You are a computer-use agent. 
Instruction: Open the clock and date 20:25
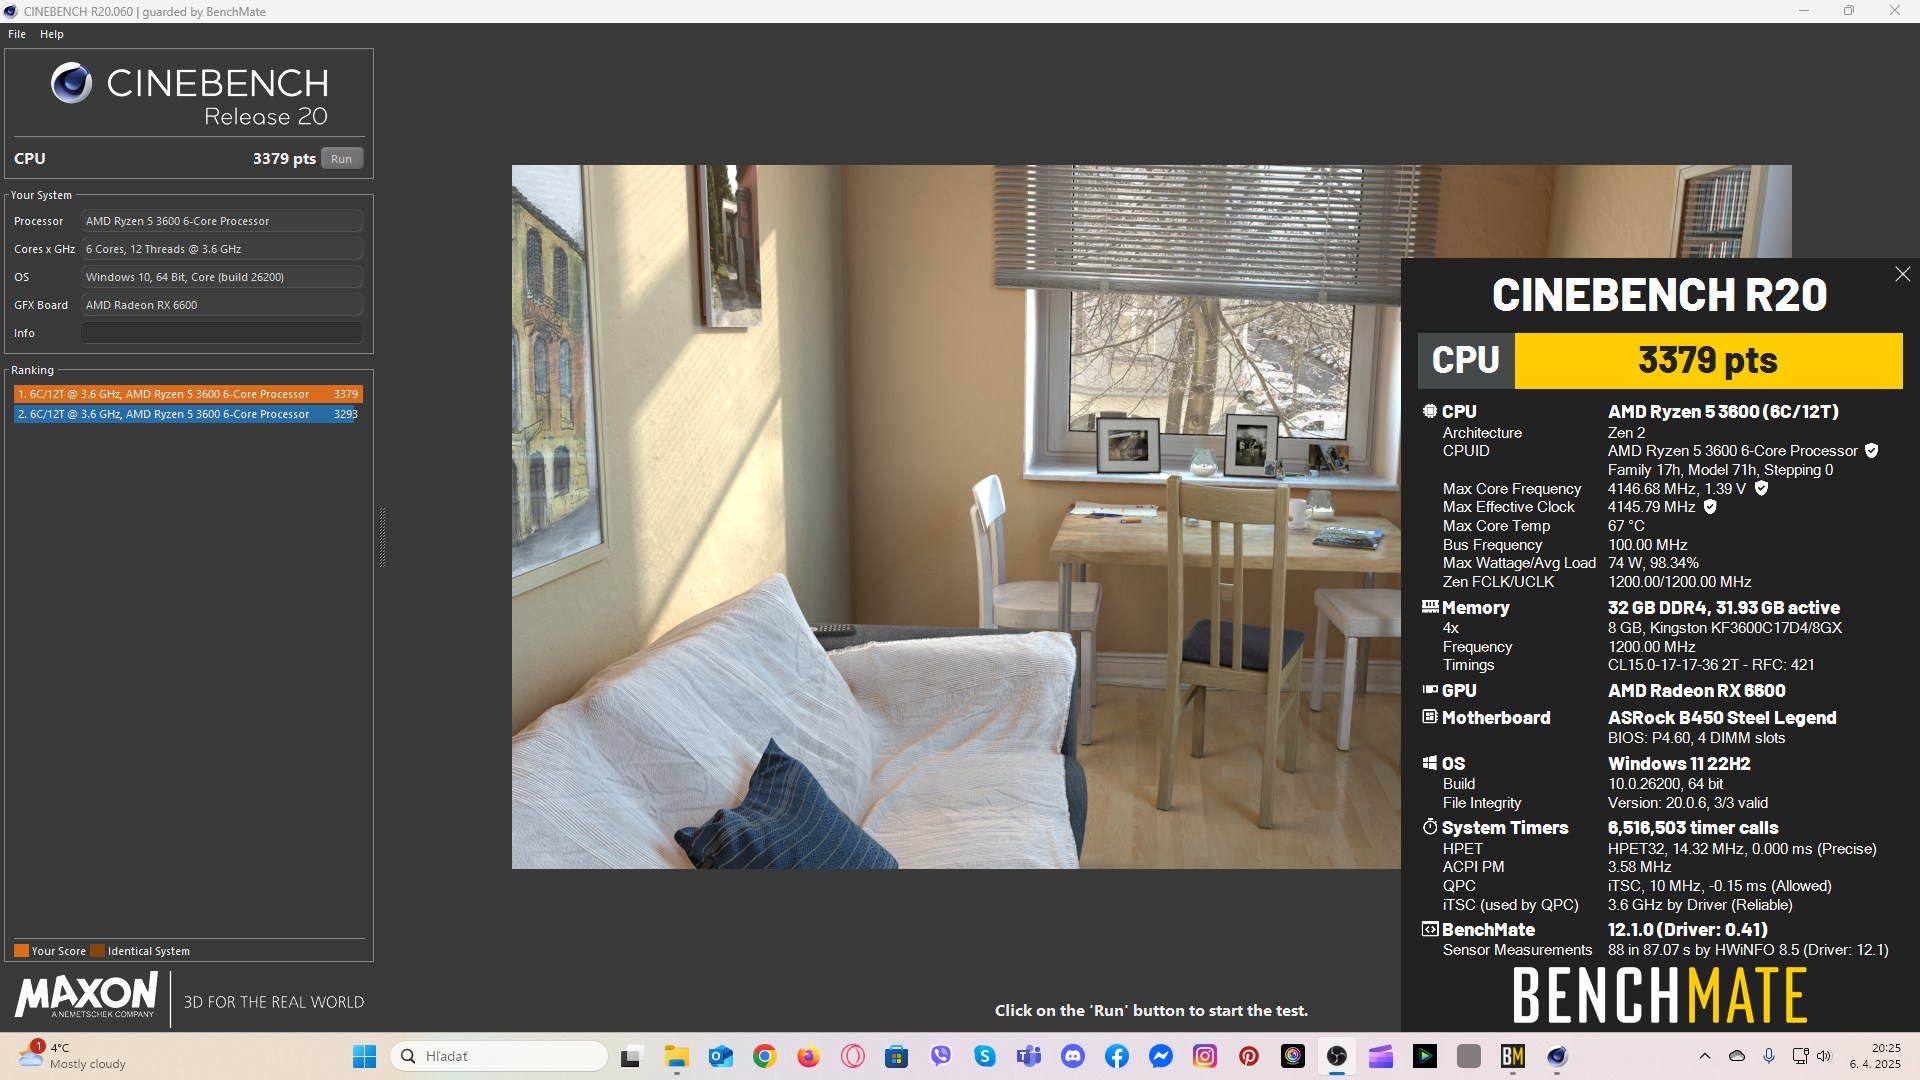click(x=1875, y=1056)
